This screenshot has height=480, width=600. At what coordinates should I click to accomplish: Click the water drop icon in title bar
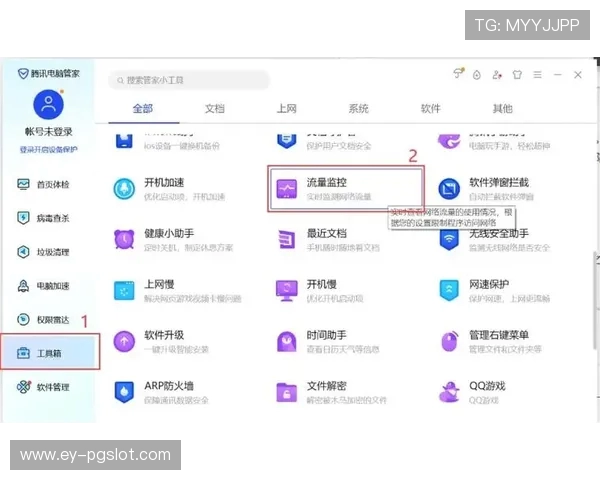476,75
